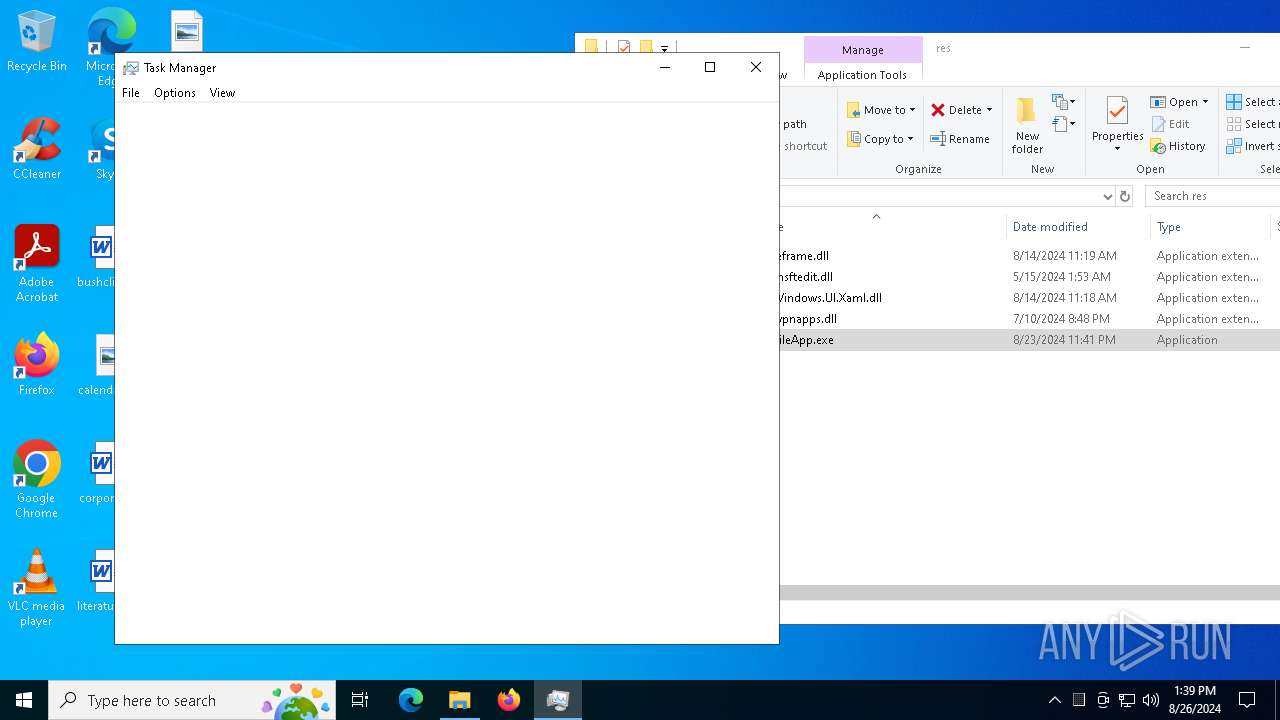Expand the address bar history dropdown
The image size is (1280, 720).
[1107, 196]
